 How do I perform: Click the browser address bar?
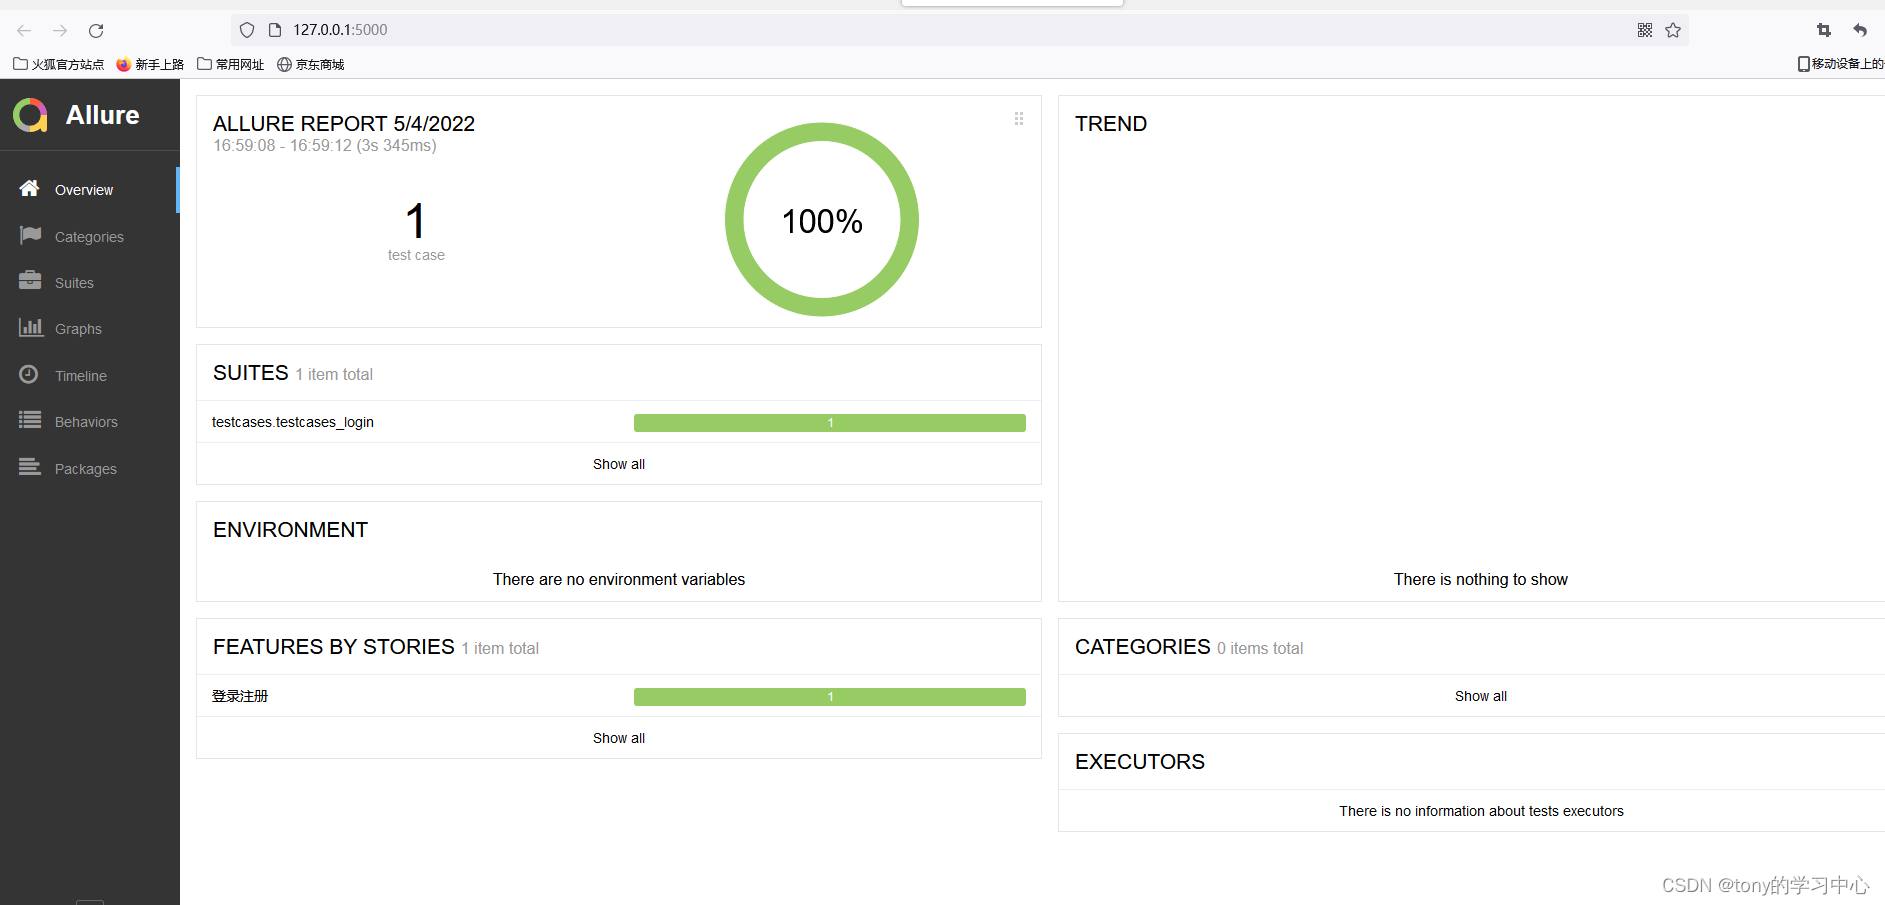pos(700,30)
